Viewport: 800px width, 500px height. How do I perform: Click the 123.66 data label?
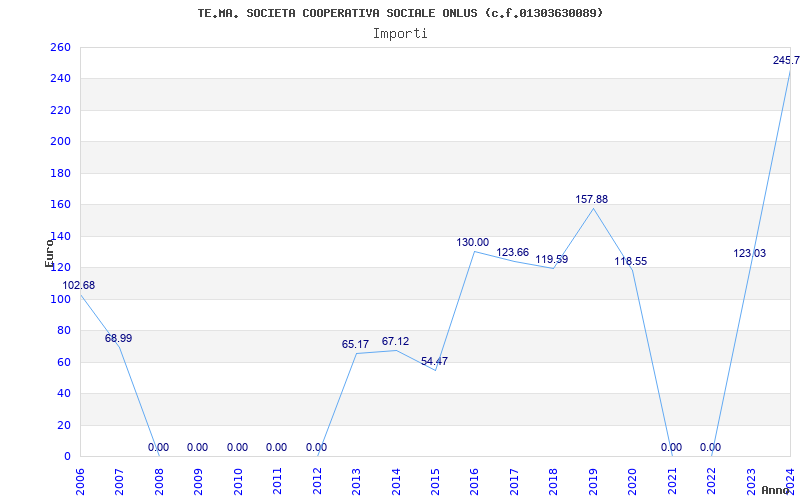click(x=512, y=252)
